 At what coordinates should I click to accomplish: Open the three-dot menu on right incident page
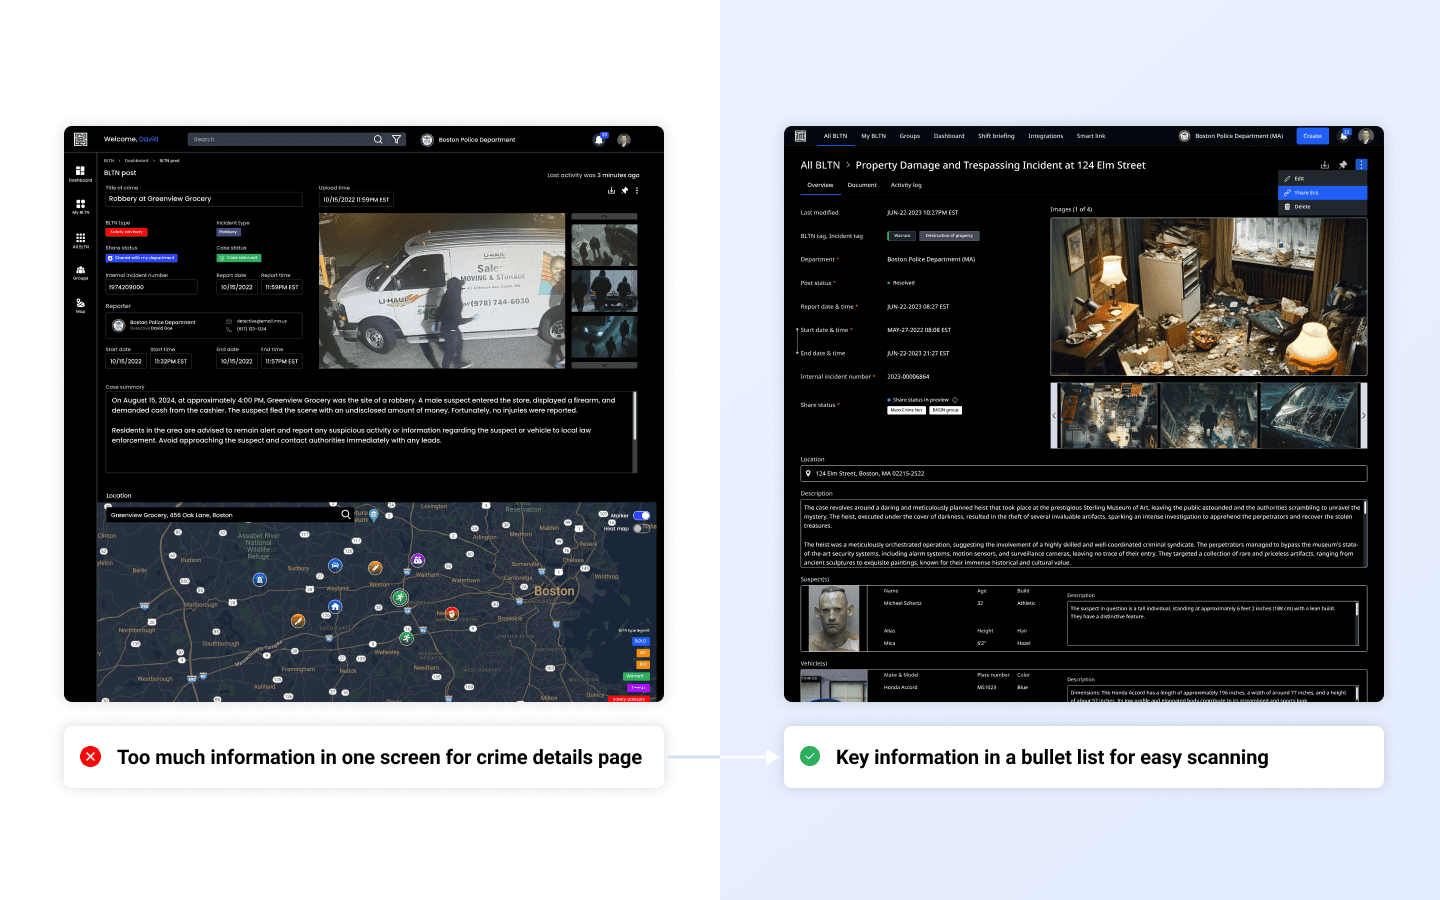click(1361, 165)
